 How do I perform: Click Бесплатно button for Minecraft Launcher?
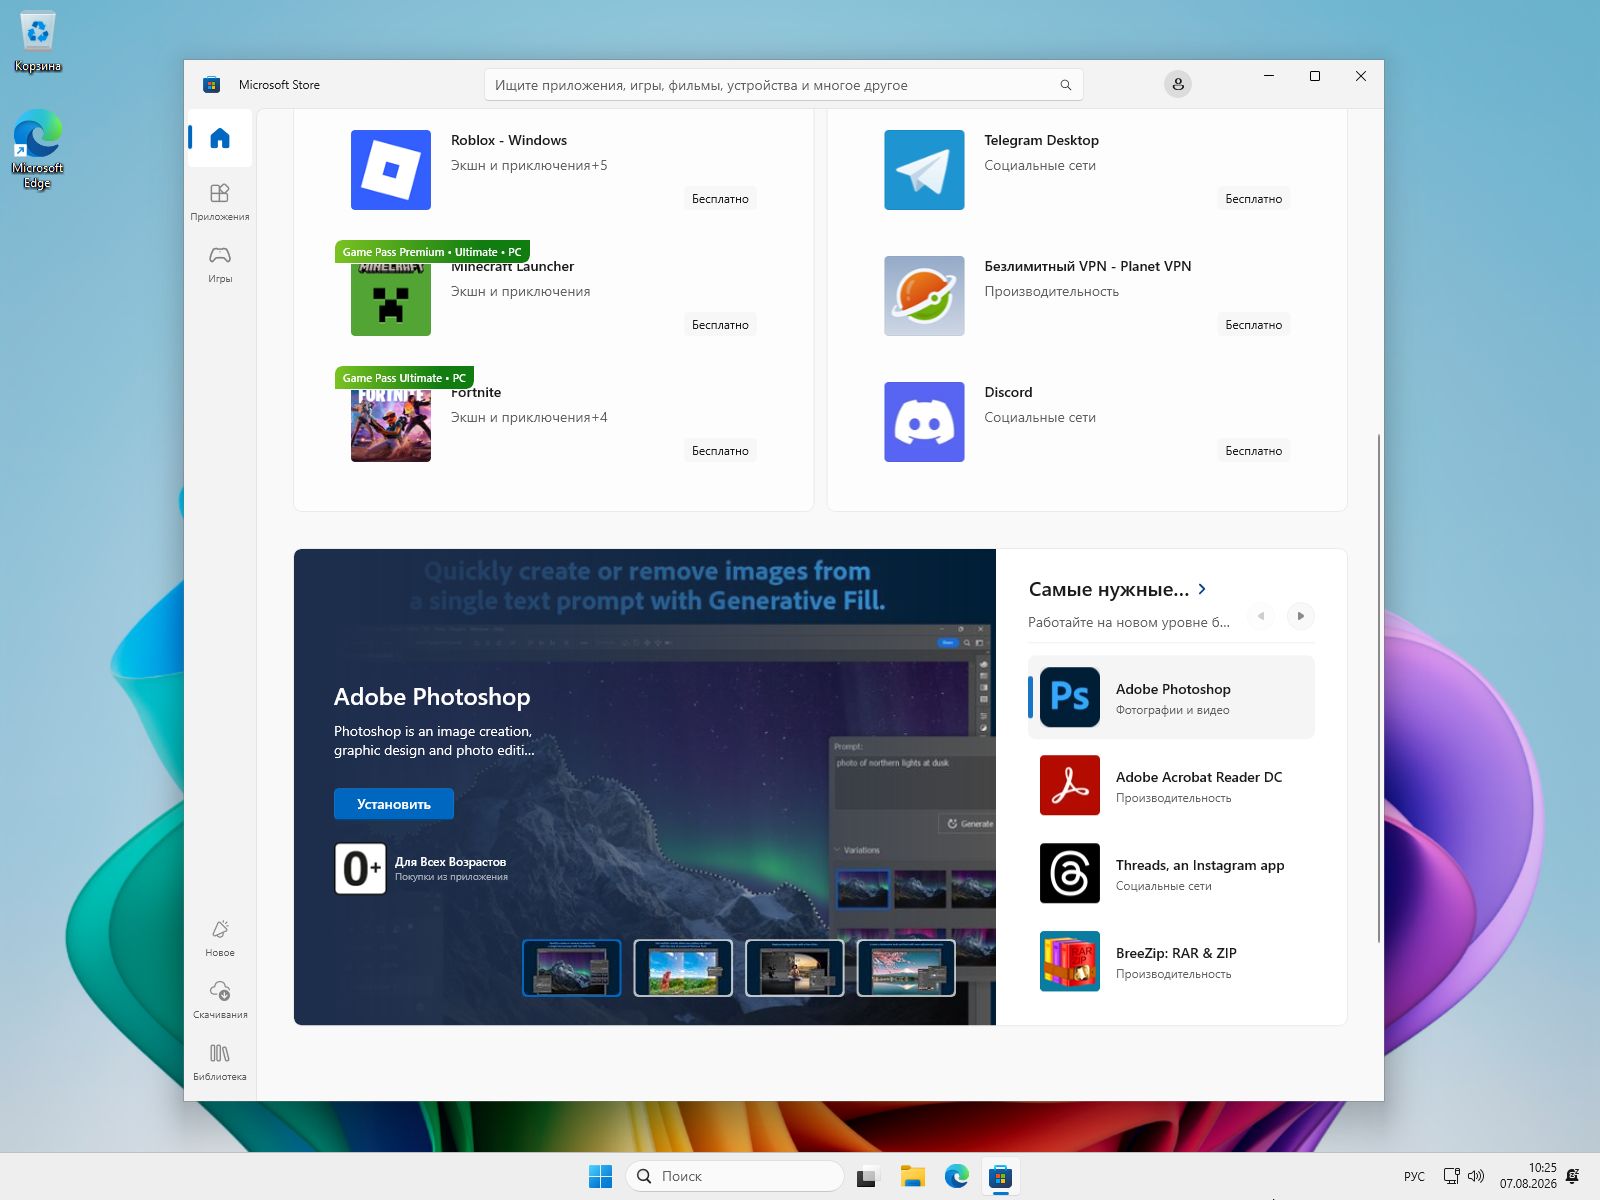[720, 325]
